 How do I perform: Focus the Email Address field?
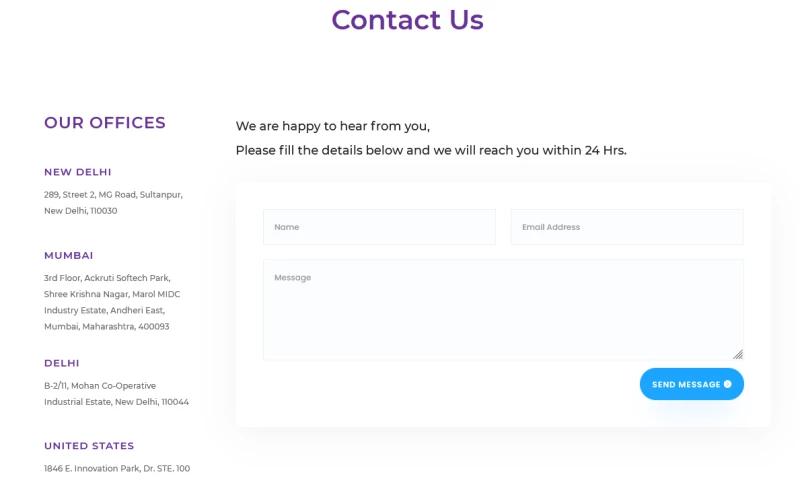627,227
